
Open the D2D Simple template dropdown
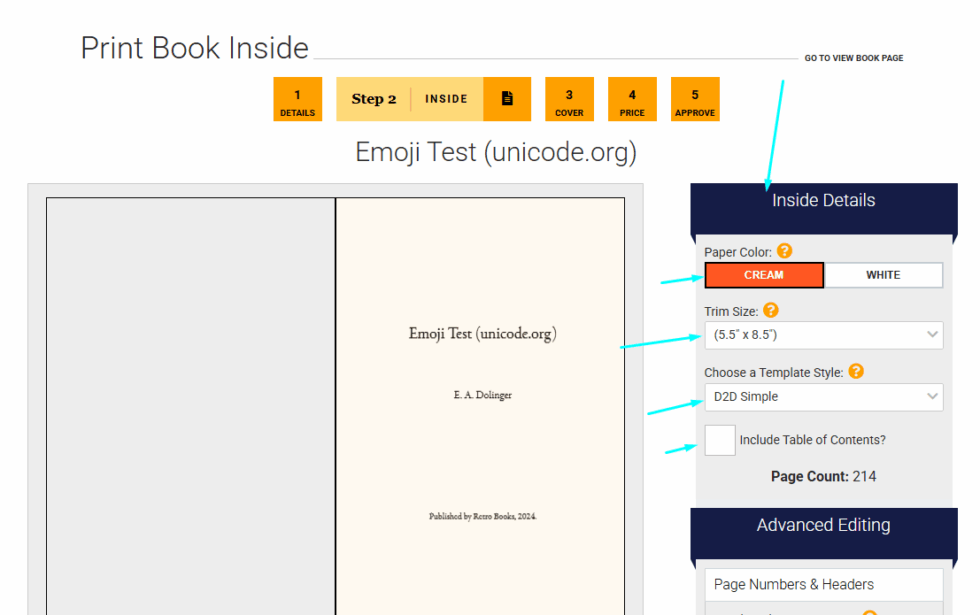pos(823,397)
